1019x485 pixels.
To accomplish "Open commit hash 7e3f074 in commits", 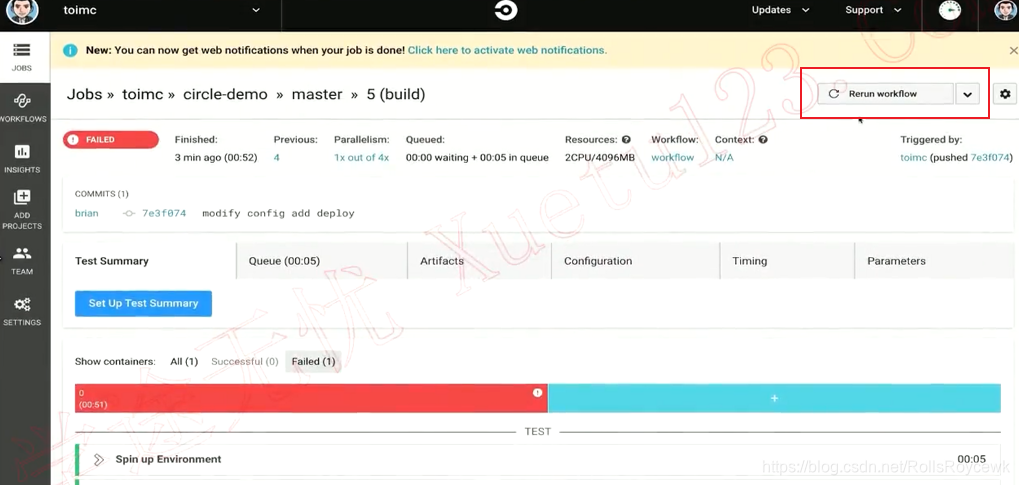I will point(164,213).
